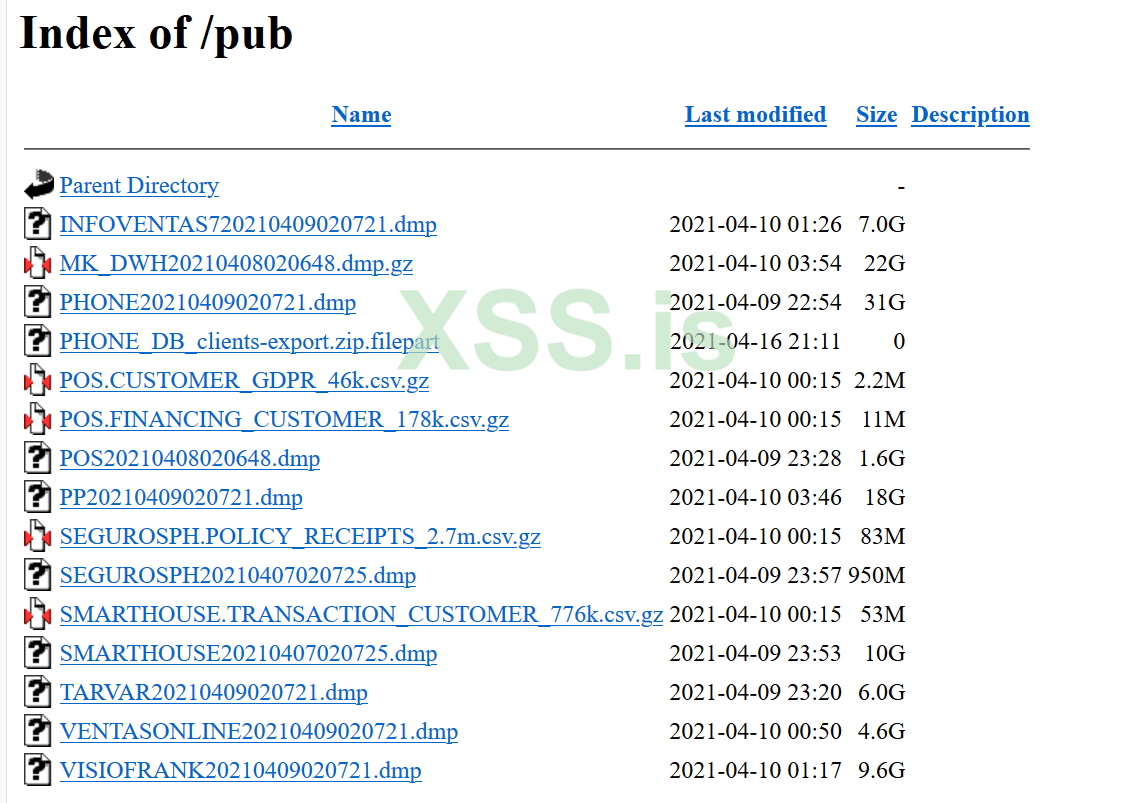Click unknown-file icon beside VISIOFRANK20210409020721.dmp
This screenshot has width=1131, height=803.
pos(38,768)
